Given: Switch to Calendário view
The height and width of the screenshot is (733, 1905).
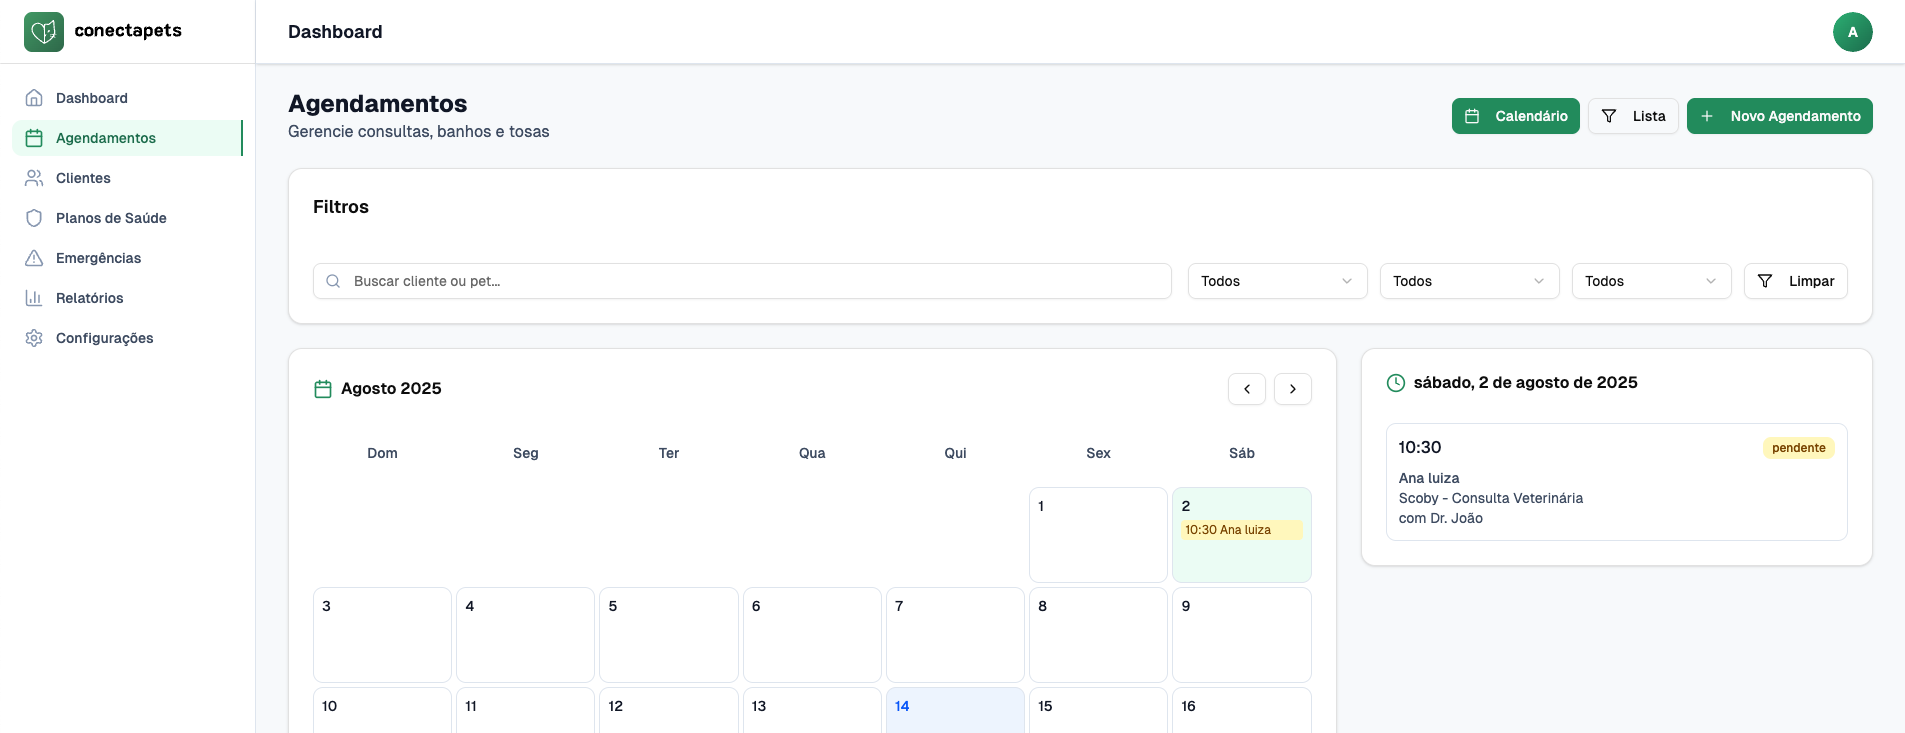Looking at the screenshot, I should tap(1515, 116).
